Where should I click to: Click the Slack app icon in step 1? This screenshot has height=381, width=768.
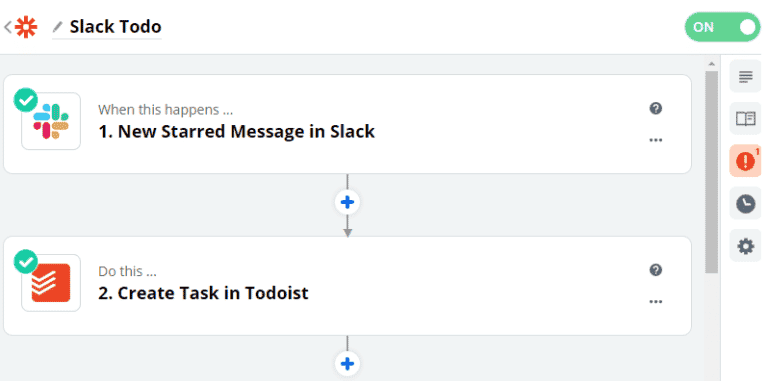pos(51,121)
